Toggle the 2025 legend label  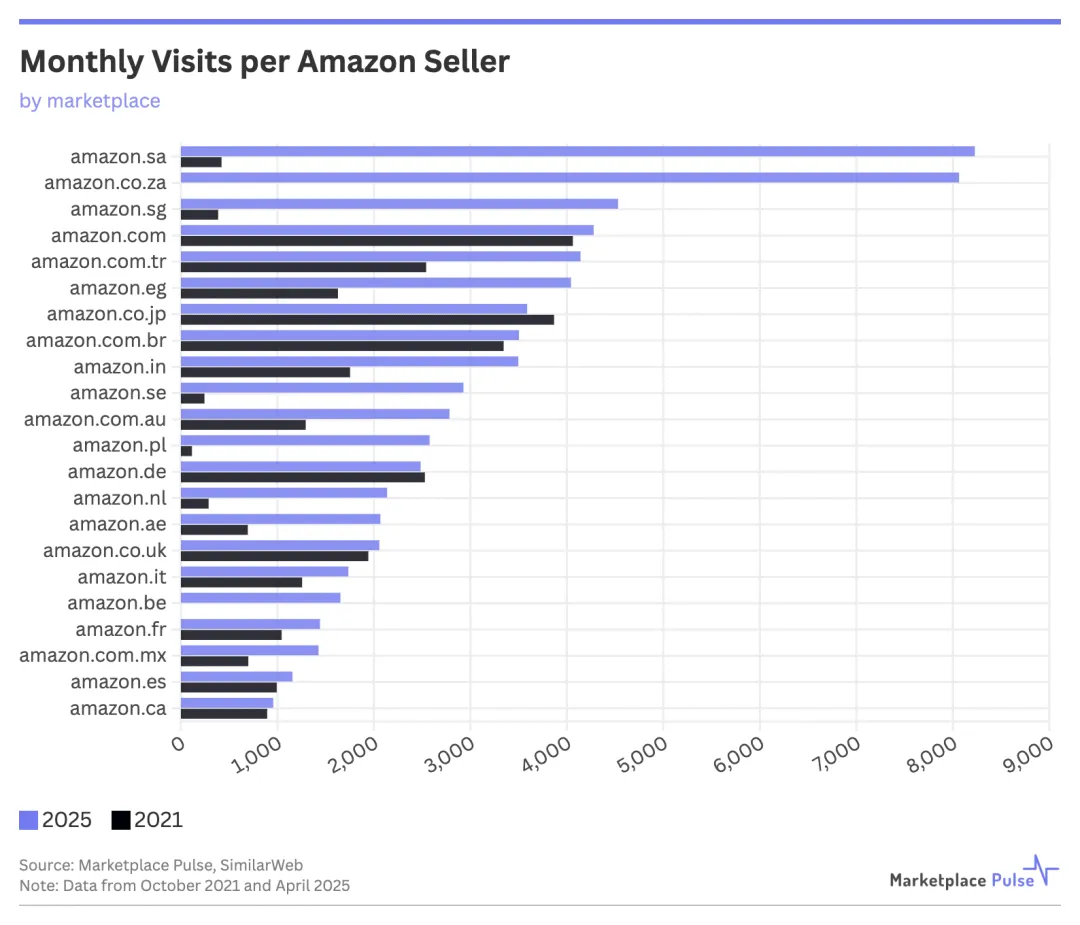pos(69,820)
